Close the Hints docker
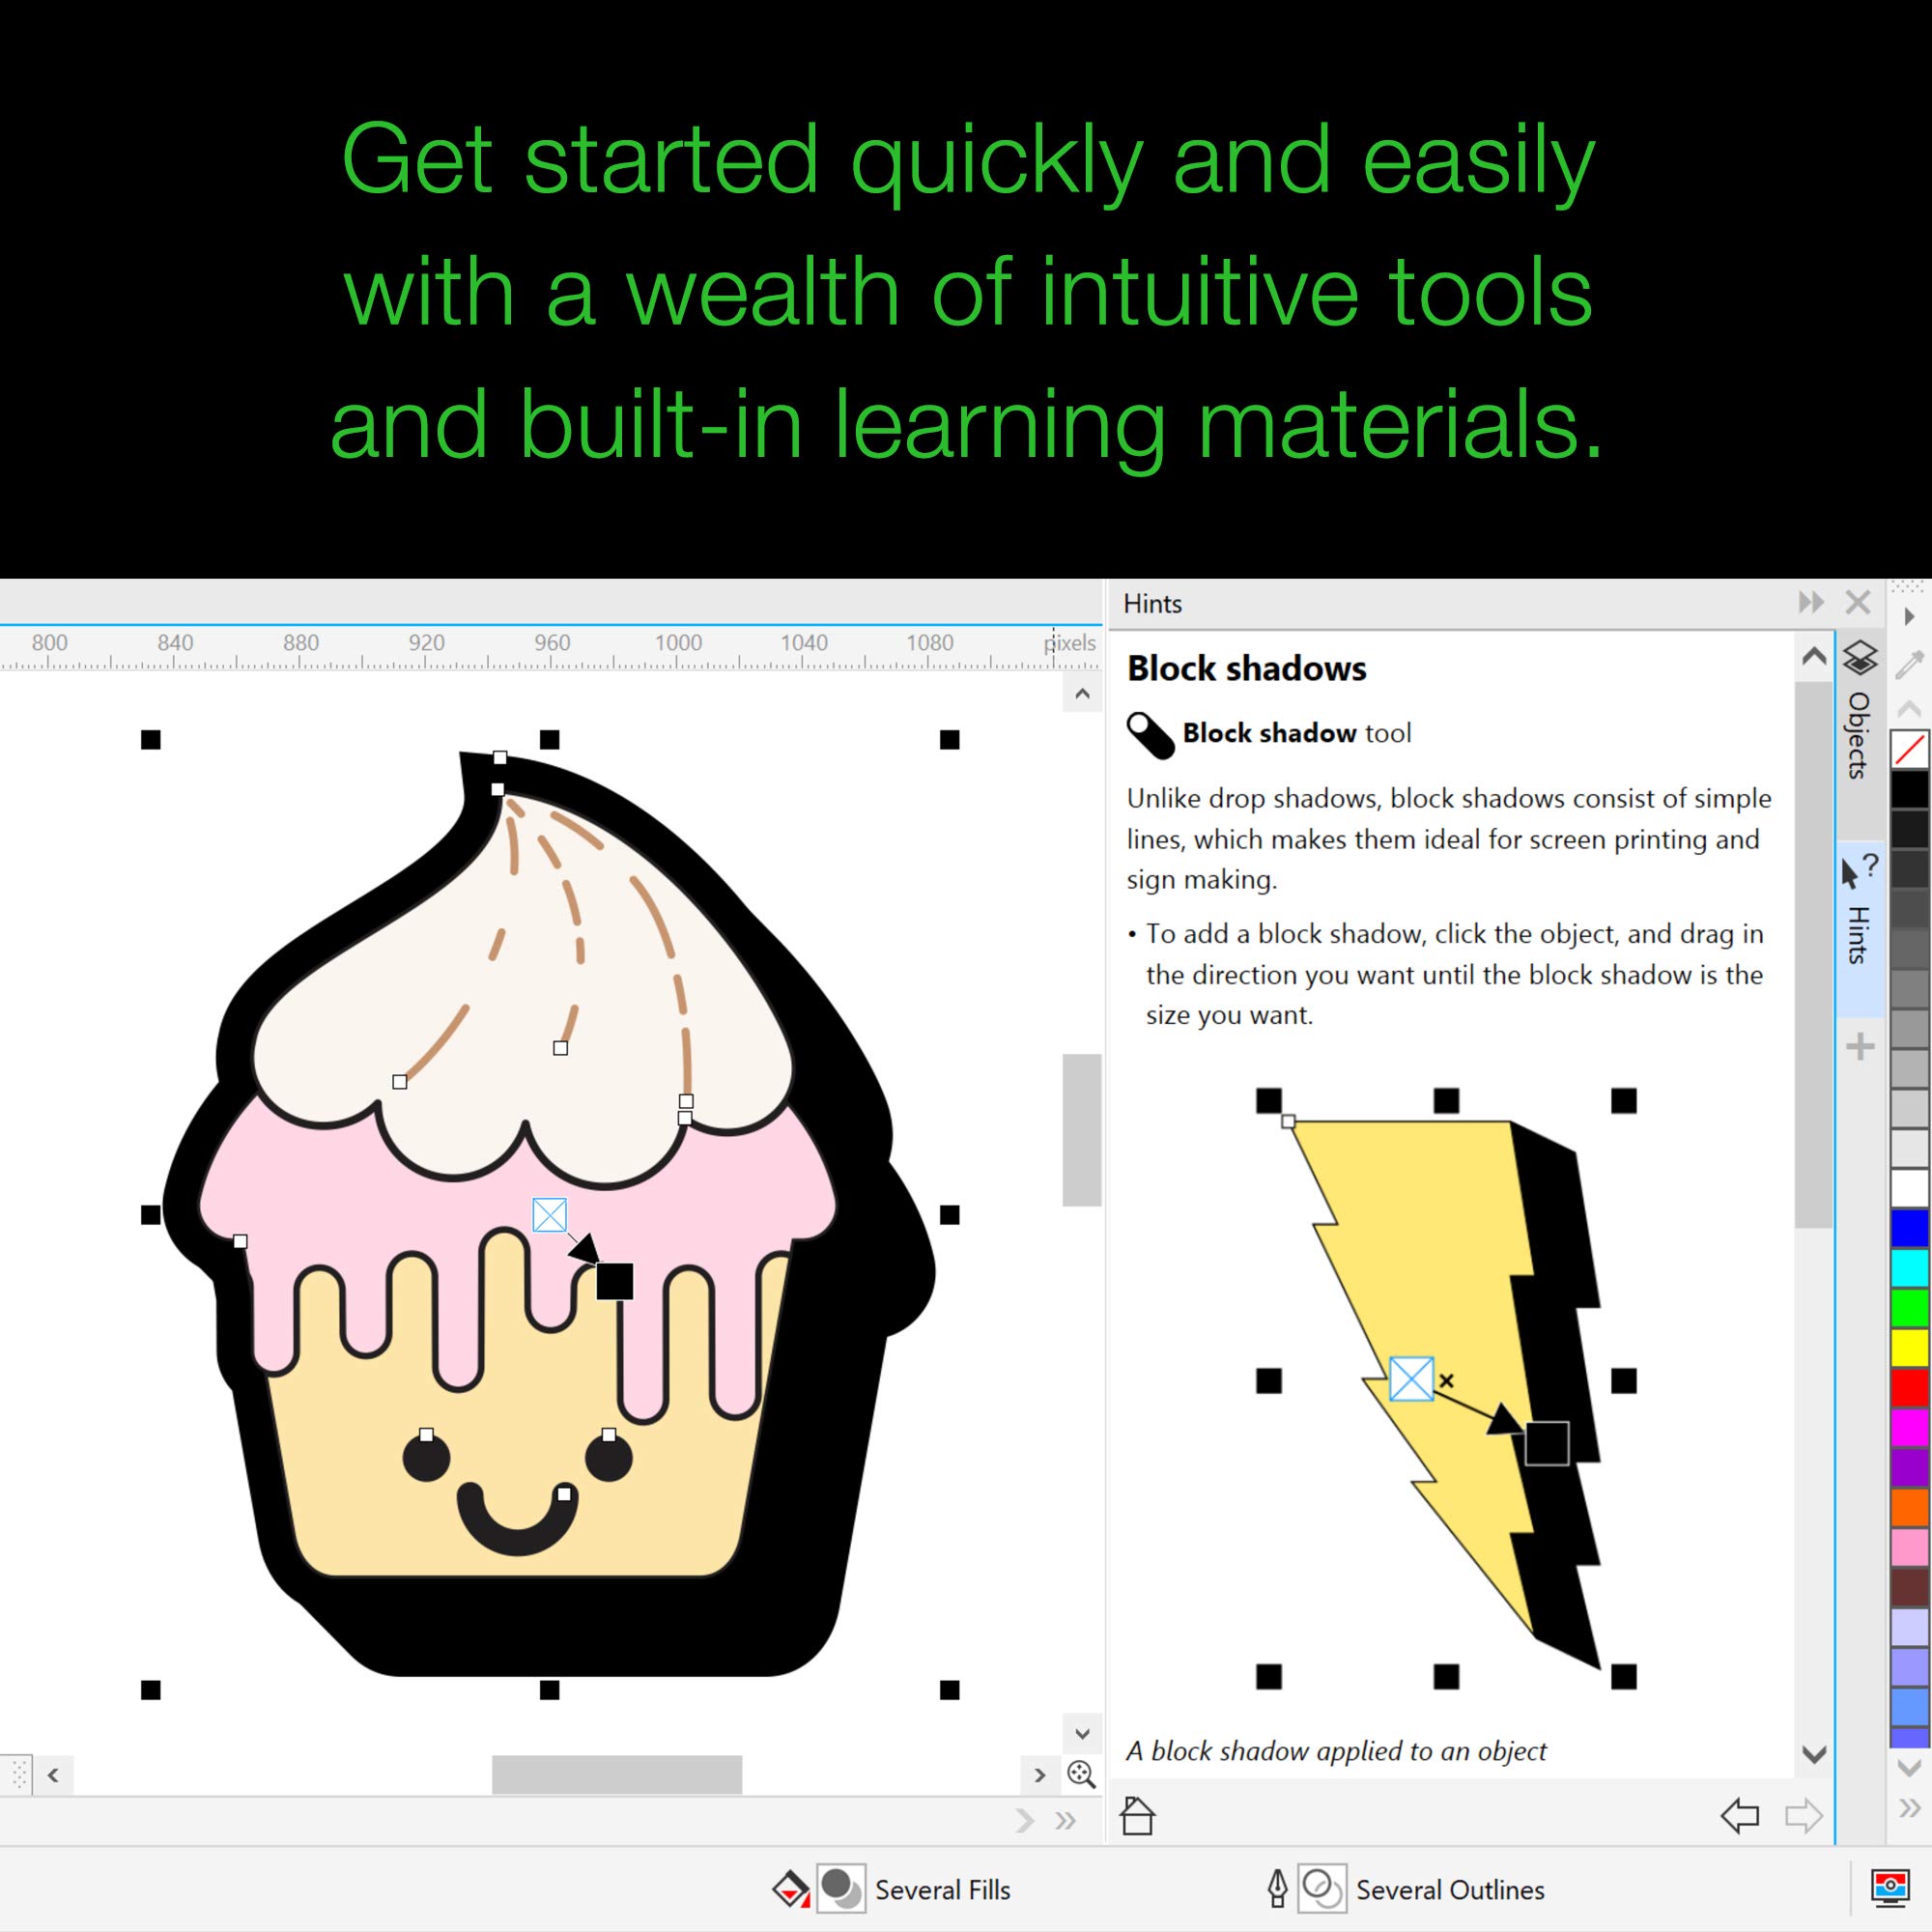Image resolution: width=1932 pixels, height=1932 pixels. pos(1858,602)
